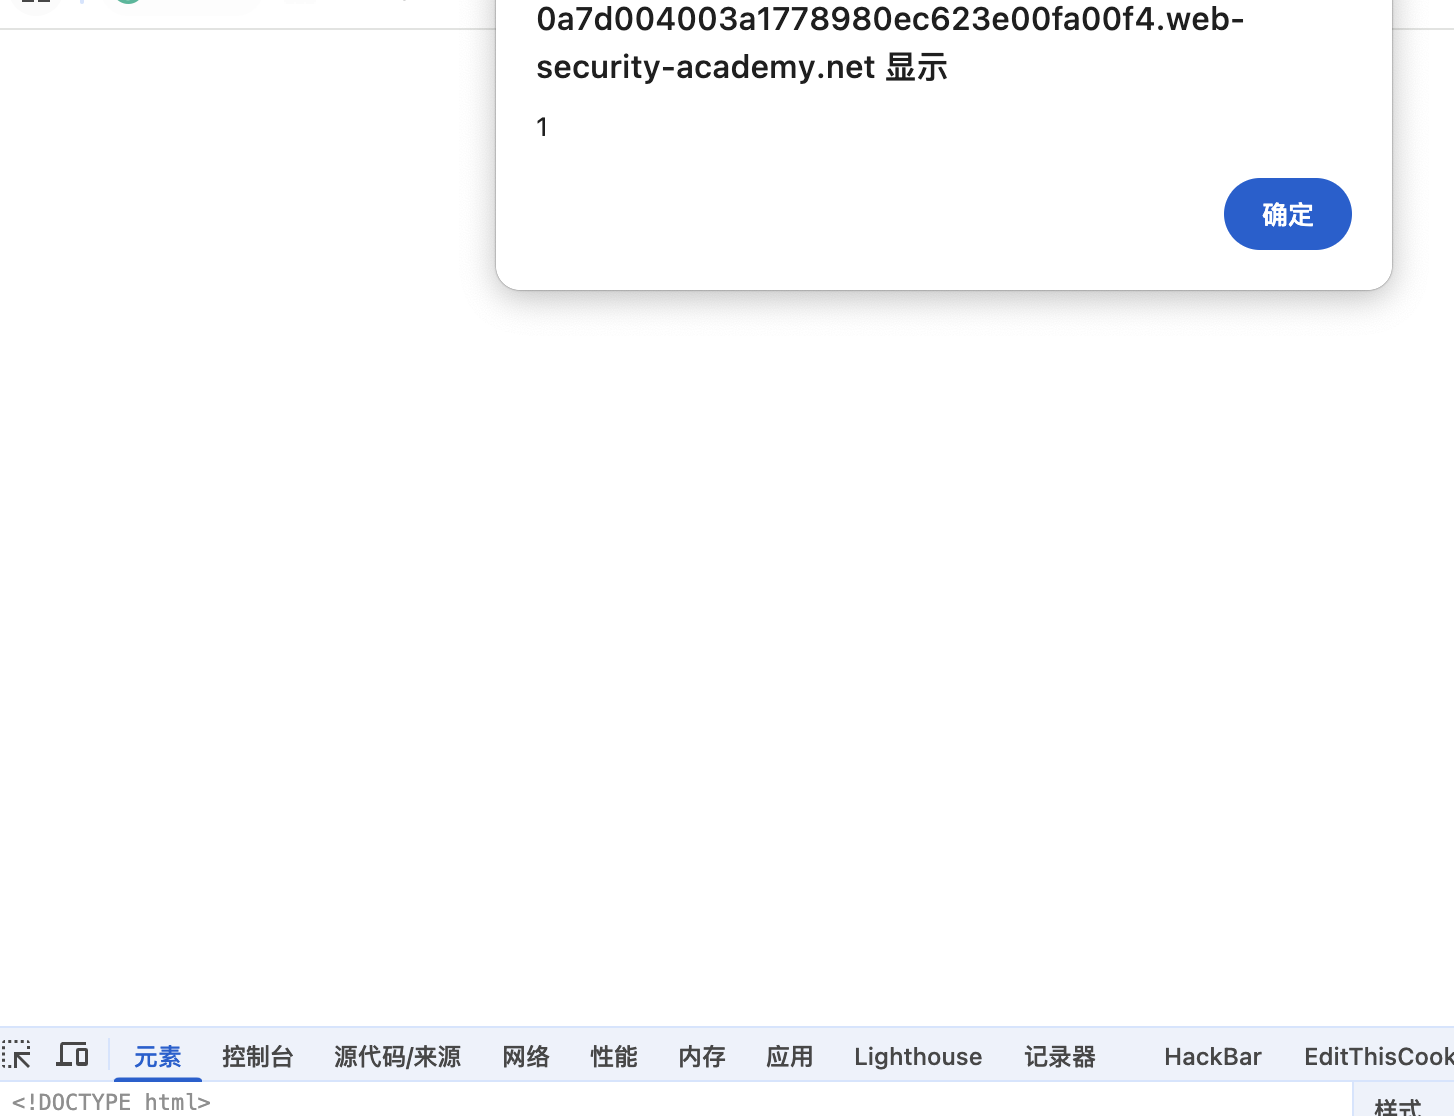Viewport: 1454px width, 1116px height.
Task: Switch to the 内存 tab
Action: pos(702,1057)
